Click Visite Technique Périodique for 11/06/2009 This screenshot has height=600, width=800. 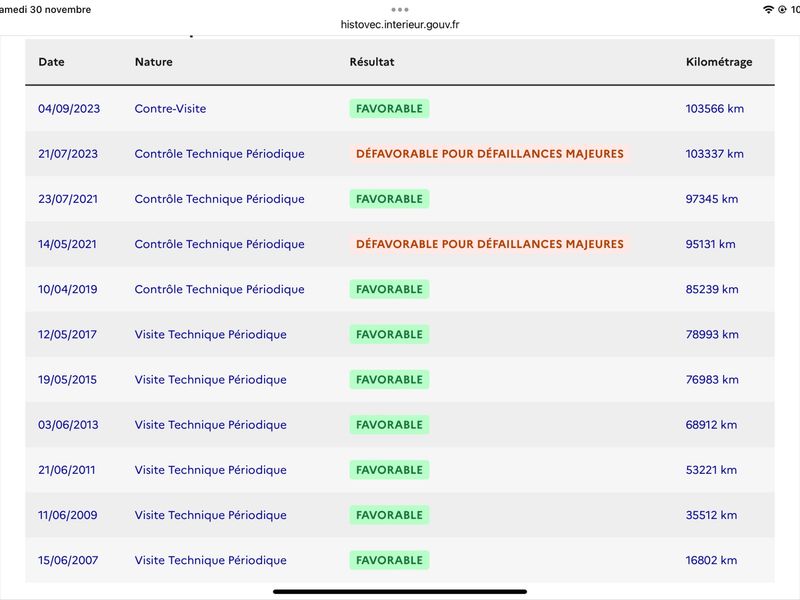point(211,515)
